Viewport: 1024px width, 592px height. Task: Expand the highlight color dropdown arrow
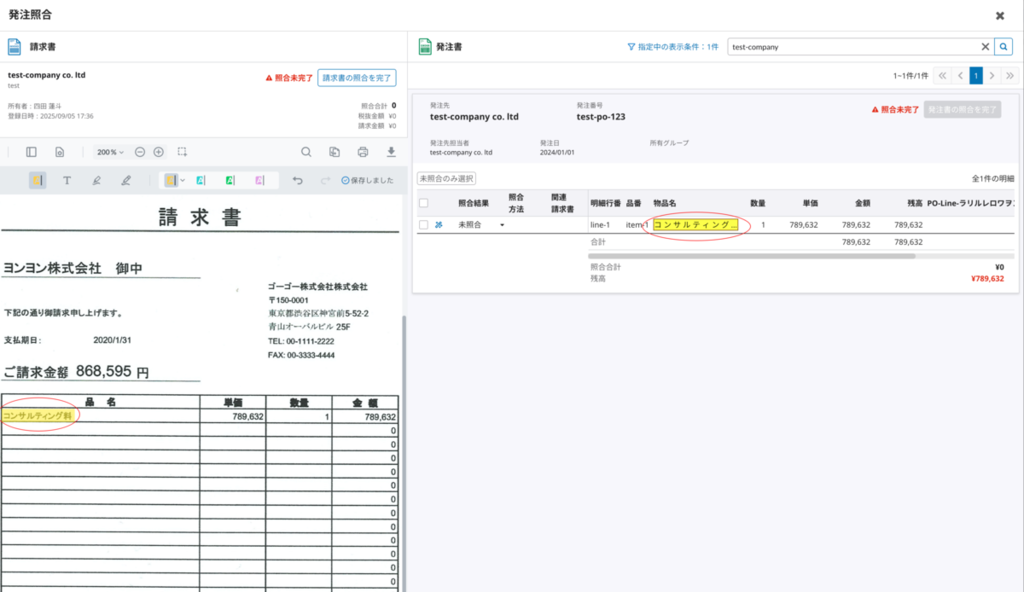(x=182, y=180)
